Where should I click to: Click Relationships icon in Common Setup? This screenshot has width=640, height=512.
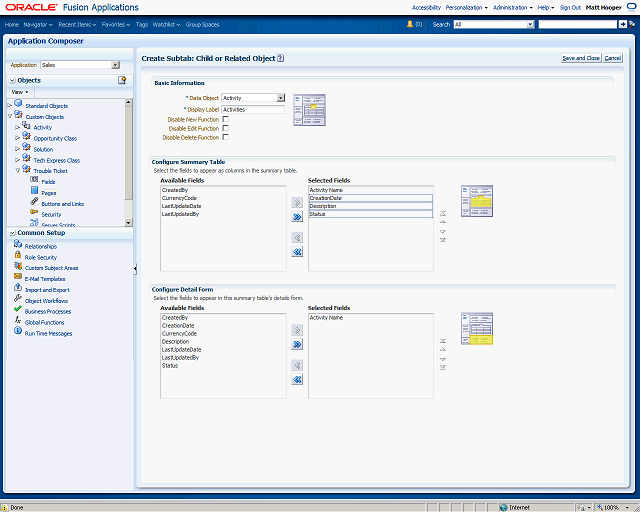click(18, 244)
